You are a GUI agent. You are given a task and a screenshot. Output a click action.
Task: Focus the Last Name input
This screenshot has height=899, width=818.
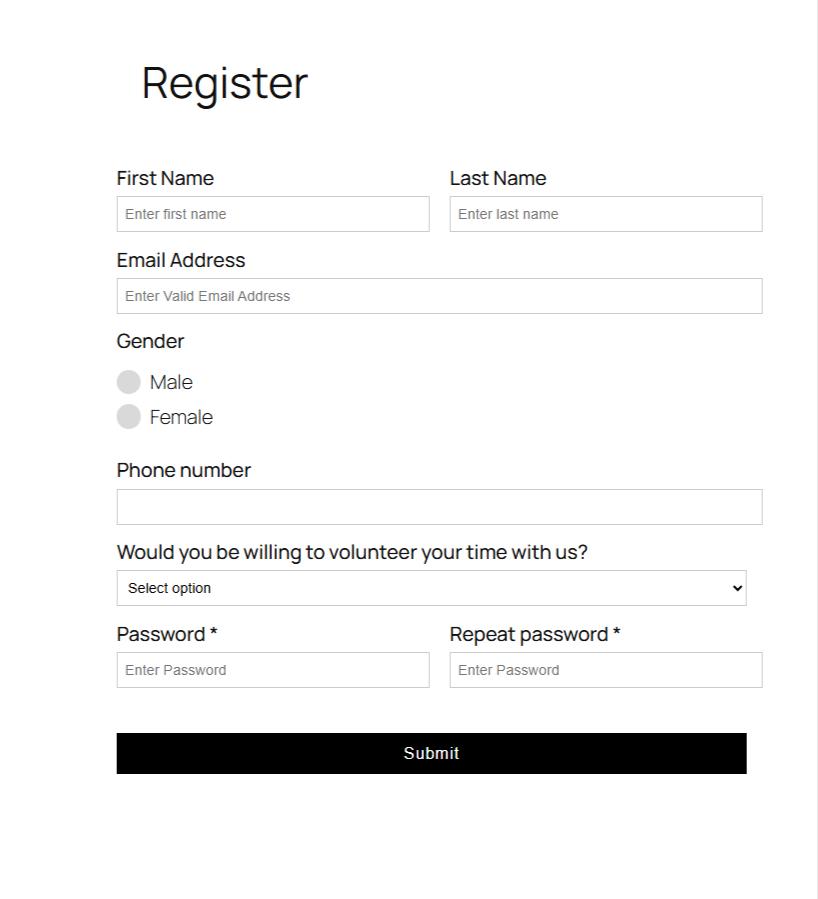pos(605,214)
